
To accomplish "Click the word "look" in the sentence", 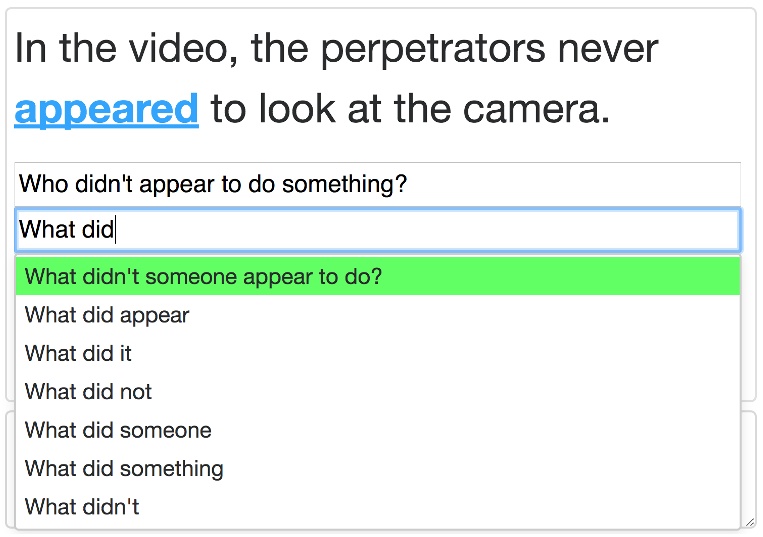I will click(x=297, y=109).
